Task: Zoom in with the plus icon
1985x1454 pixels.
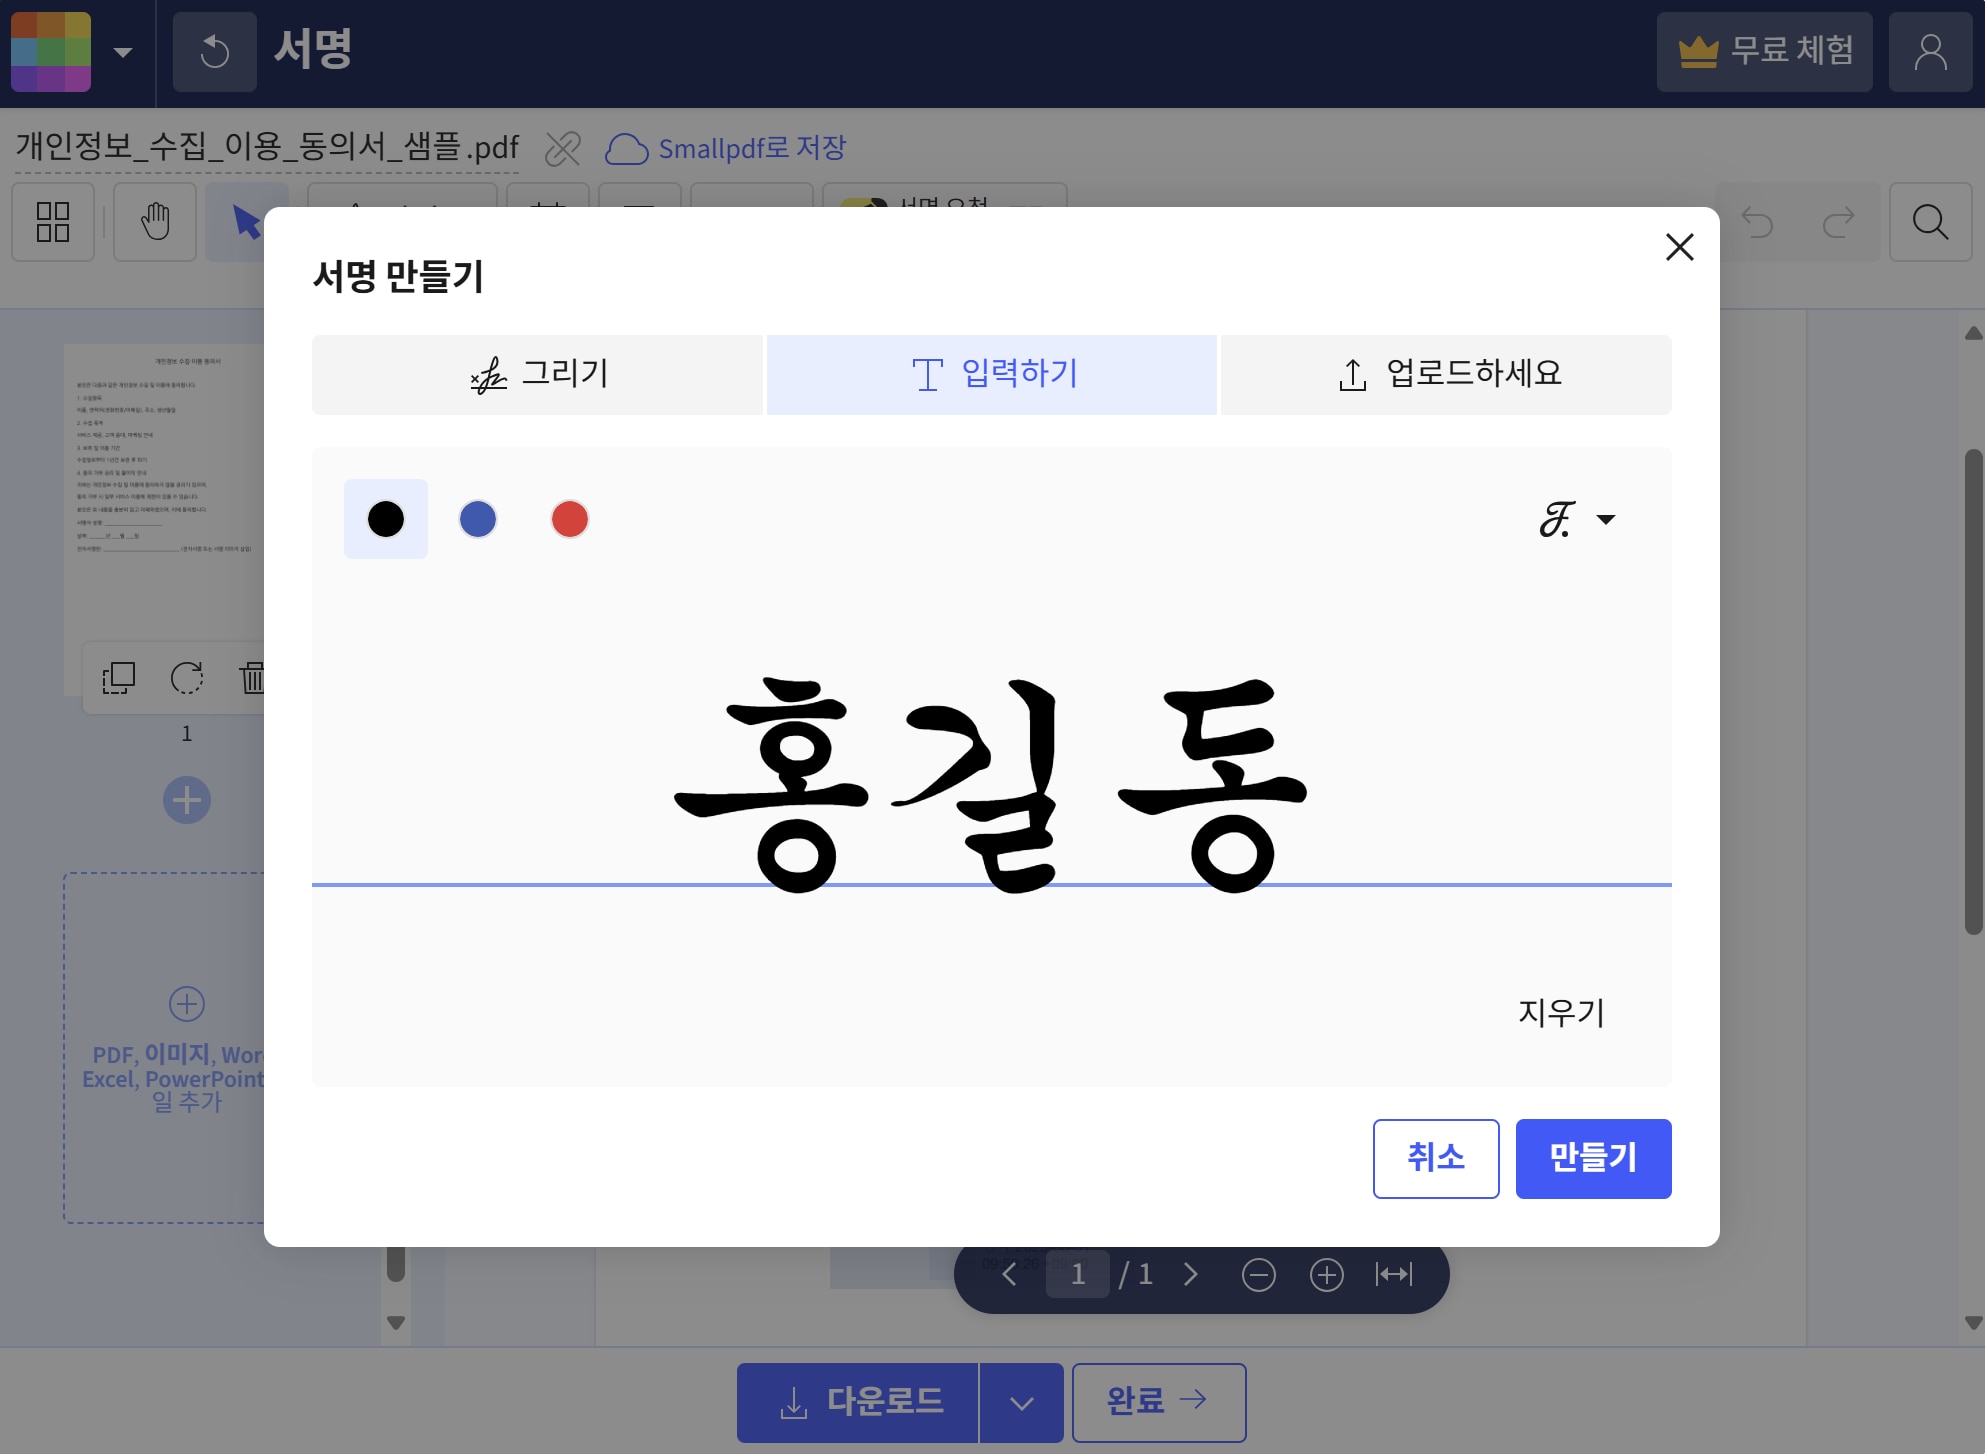Action: click(x=1327, y=1275)
